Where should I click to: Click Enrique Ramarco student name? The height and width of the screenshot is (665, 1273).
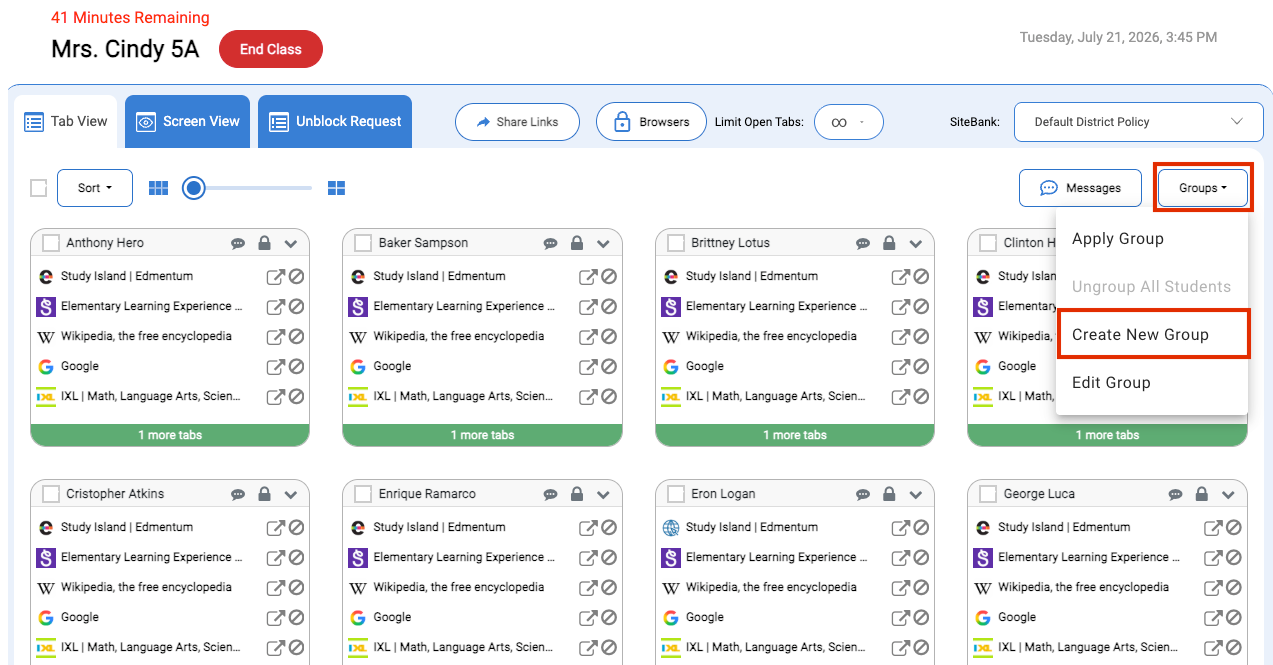427,494
